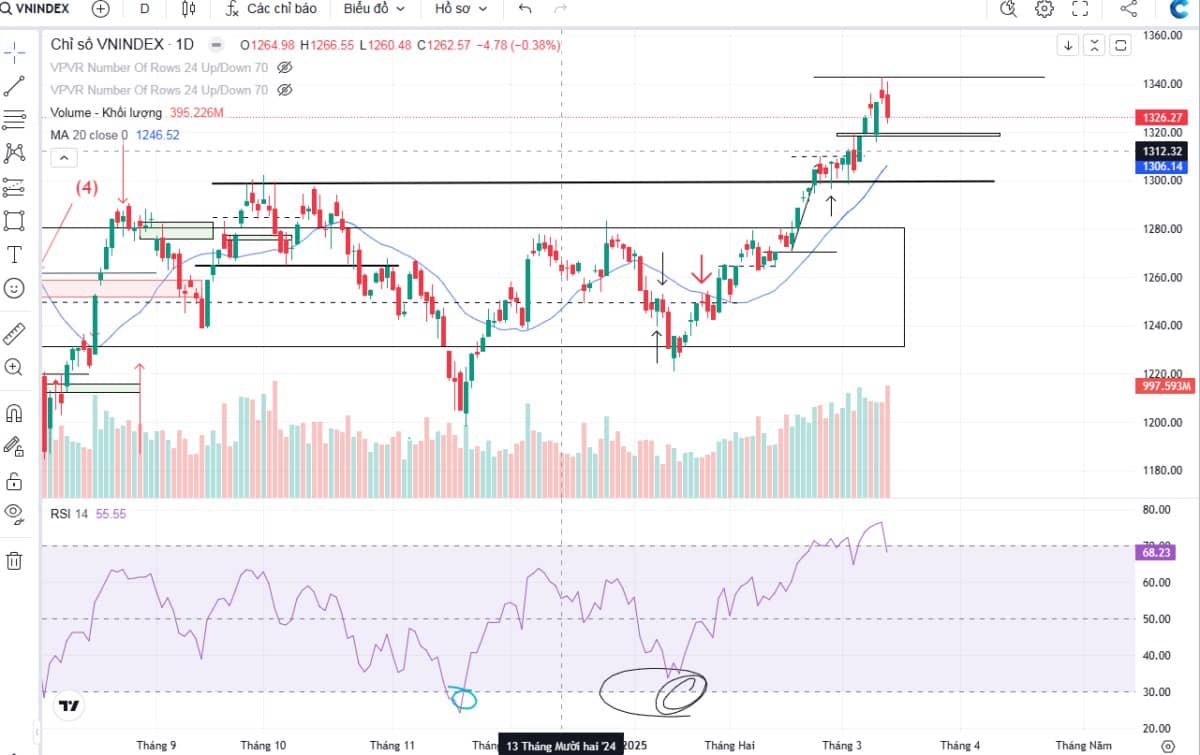Select MA 20 close indicator legend
Viewport: 1200px width, 755px height.
(x=89, y=135)
